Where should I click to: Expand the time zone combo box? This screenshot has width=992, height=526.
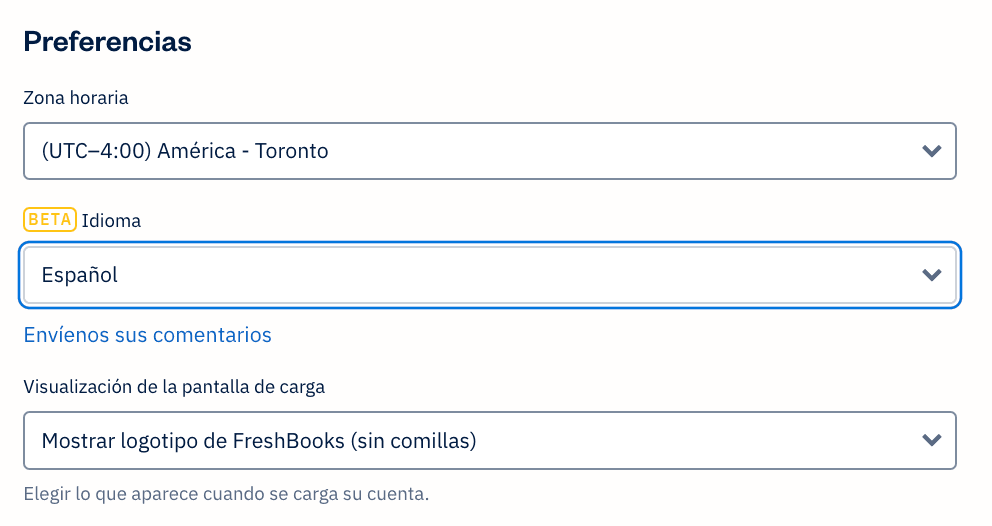[490, 151]
